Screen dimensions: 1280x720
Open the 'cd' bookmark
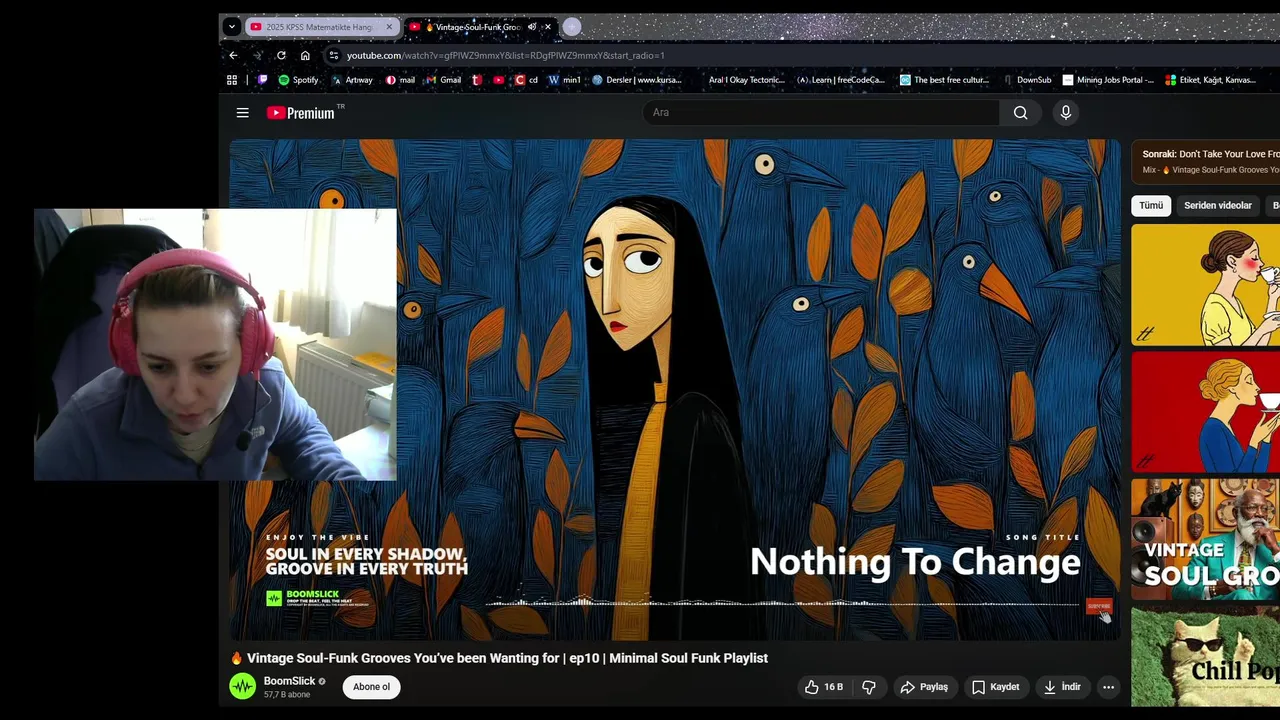point(526,80)
